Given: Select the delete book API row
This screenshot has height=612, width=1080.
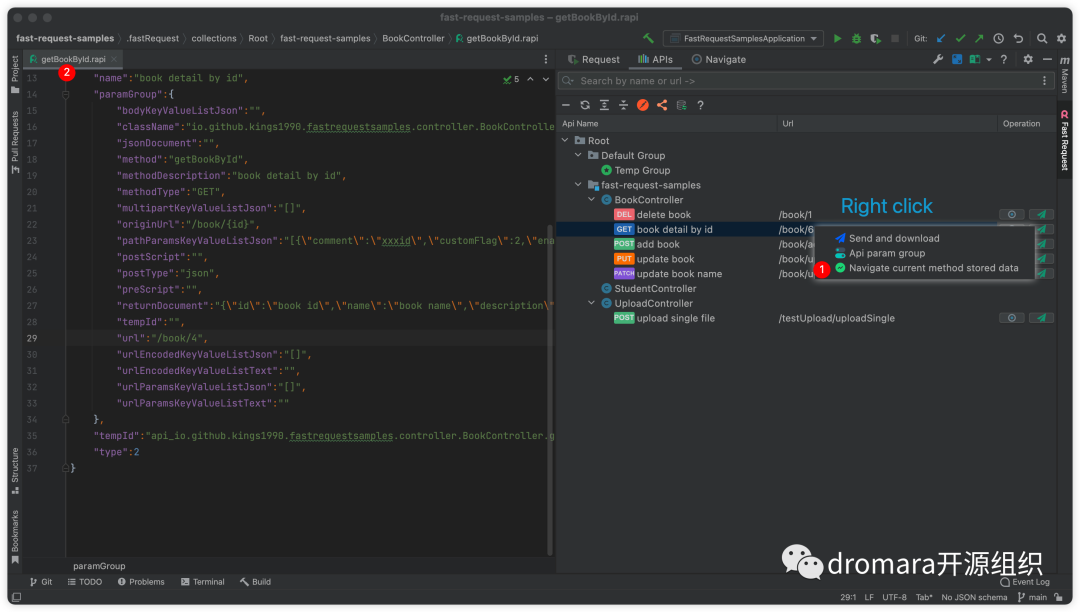Looking at the screenshot, I should tap(805, 215).
